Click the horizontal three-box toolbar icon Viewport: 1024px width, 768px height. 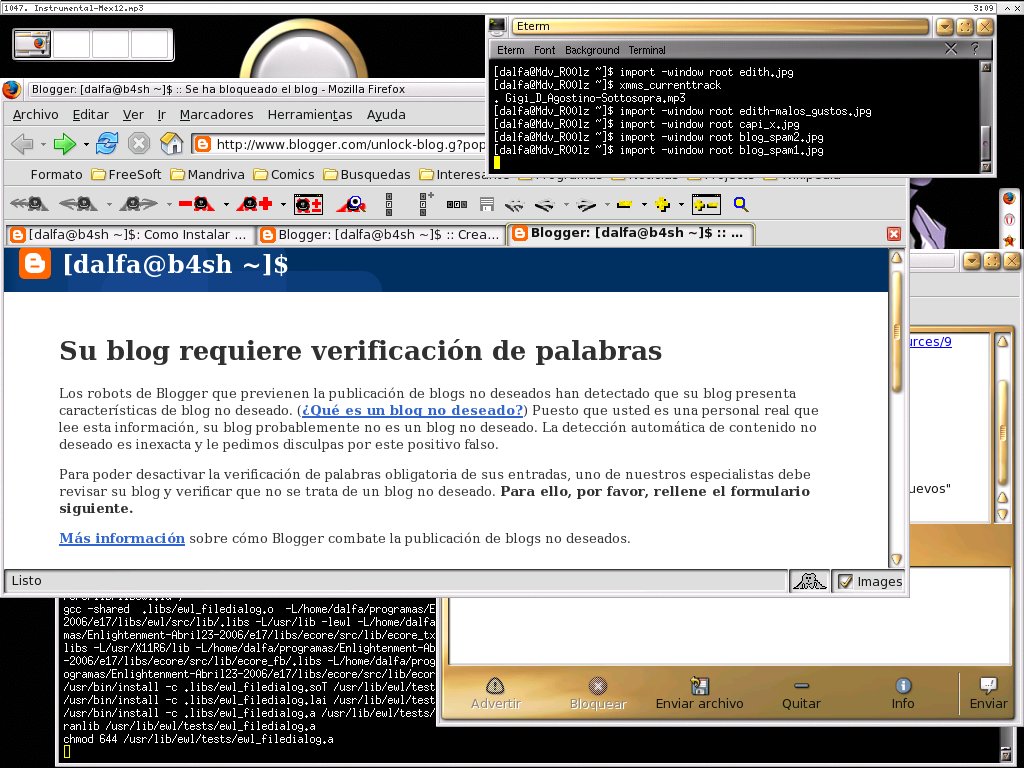point(456,204)
